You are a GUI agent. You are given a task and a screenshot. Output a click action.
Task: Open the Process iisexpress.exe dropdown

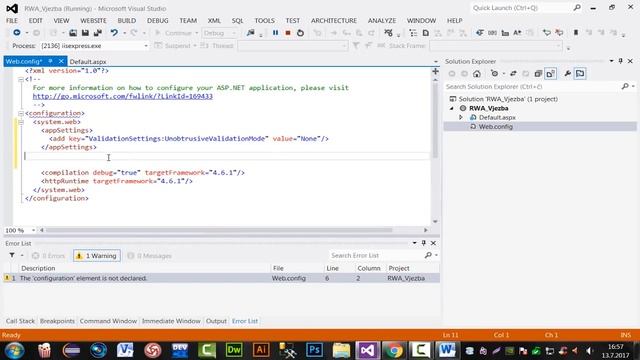(x=146, y=46)
